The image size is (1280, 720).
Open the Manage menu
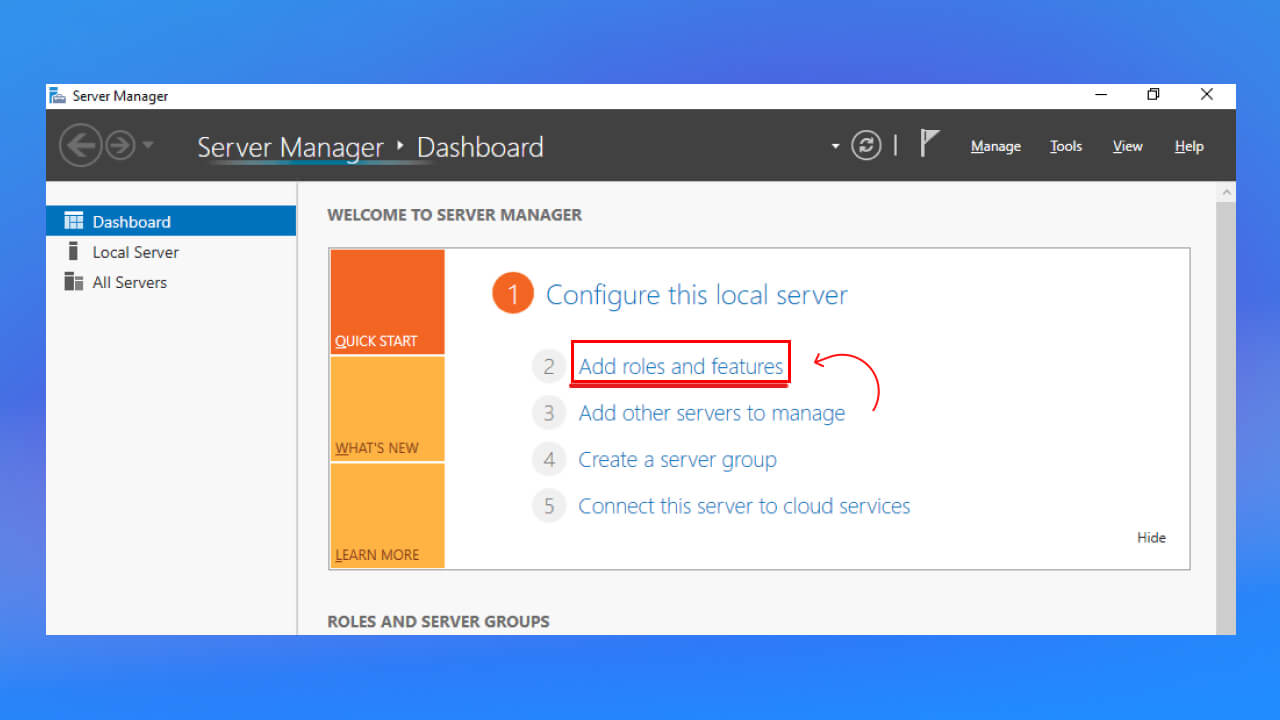click(x=996, y=146)
